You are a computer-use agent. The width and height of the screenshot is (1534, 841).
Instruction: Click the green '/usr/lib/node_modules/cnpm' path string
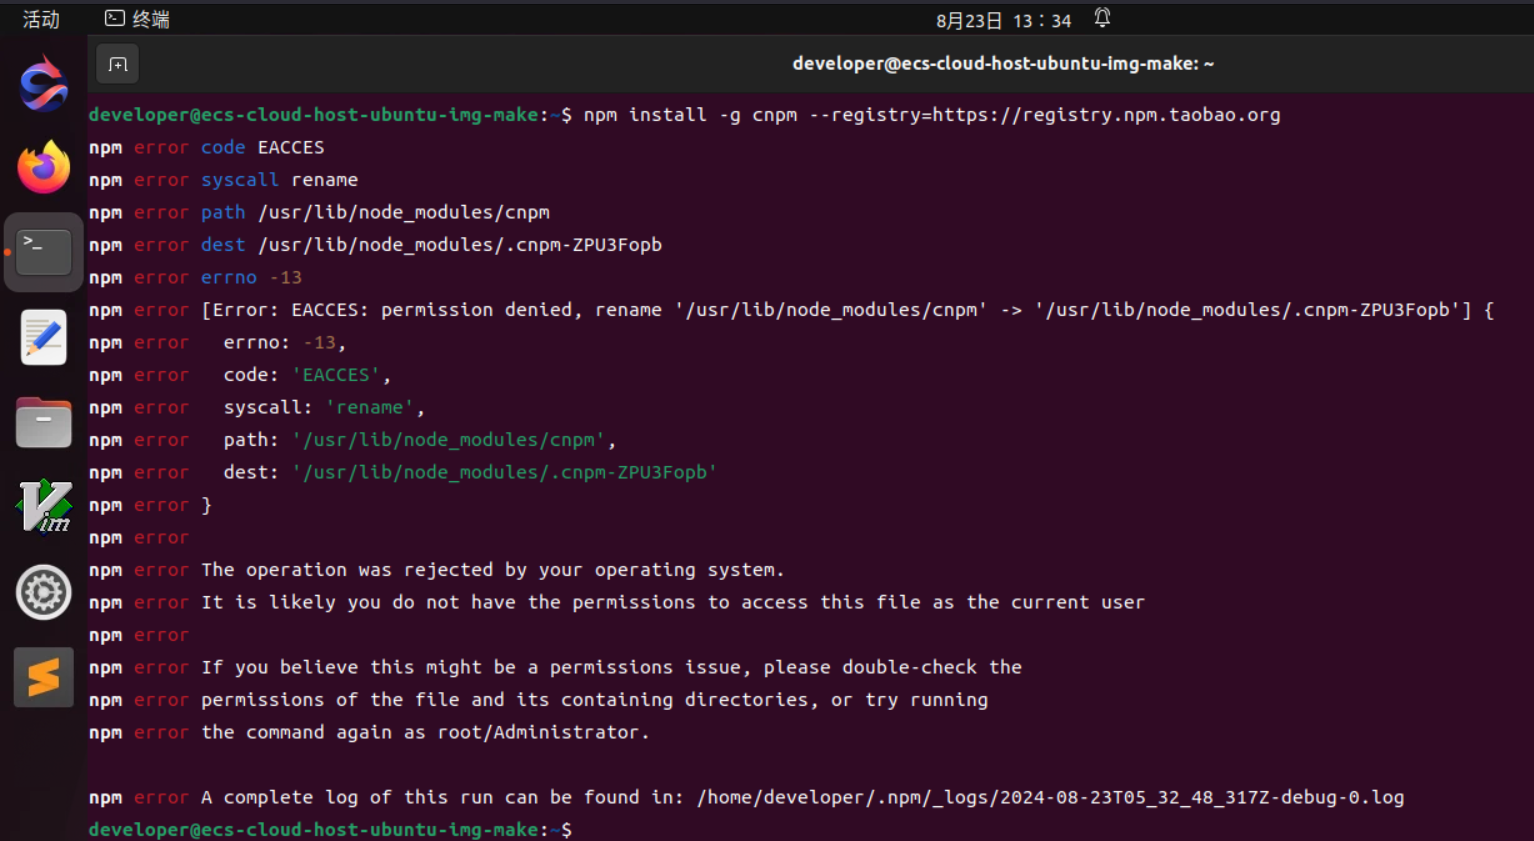[x=450, y=440]
